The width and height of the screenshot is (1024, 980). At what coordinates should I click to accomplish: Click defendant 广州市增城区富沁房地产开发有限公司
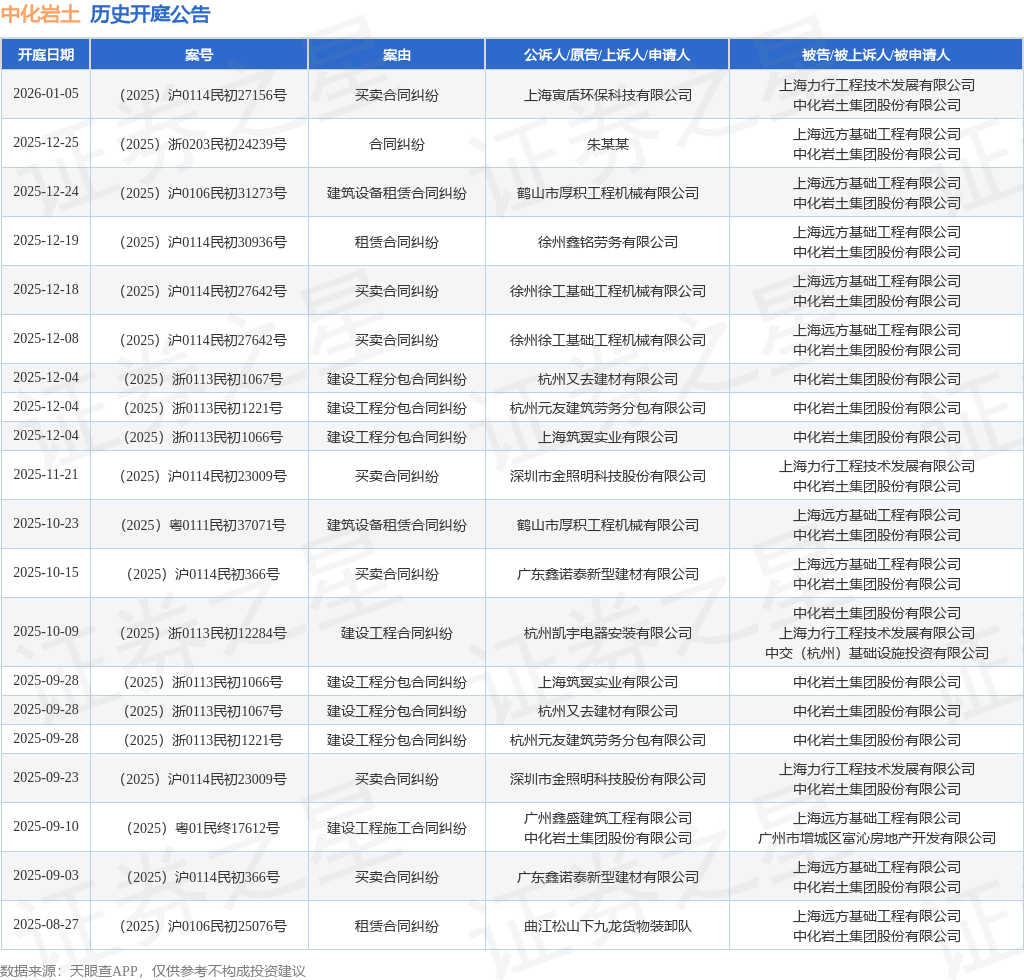point(876,838)
